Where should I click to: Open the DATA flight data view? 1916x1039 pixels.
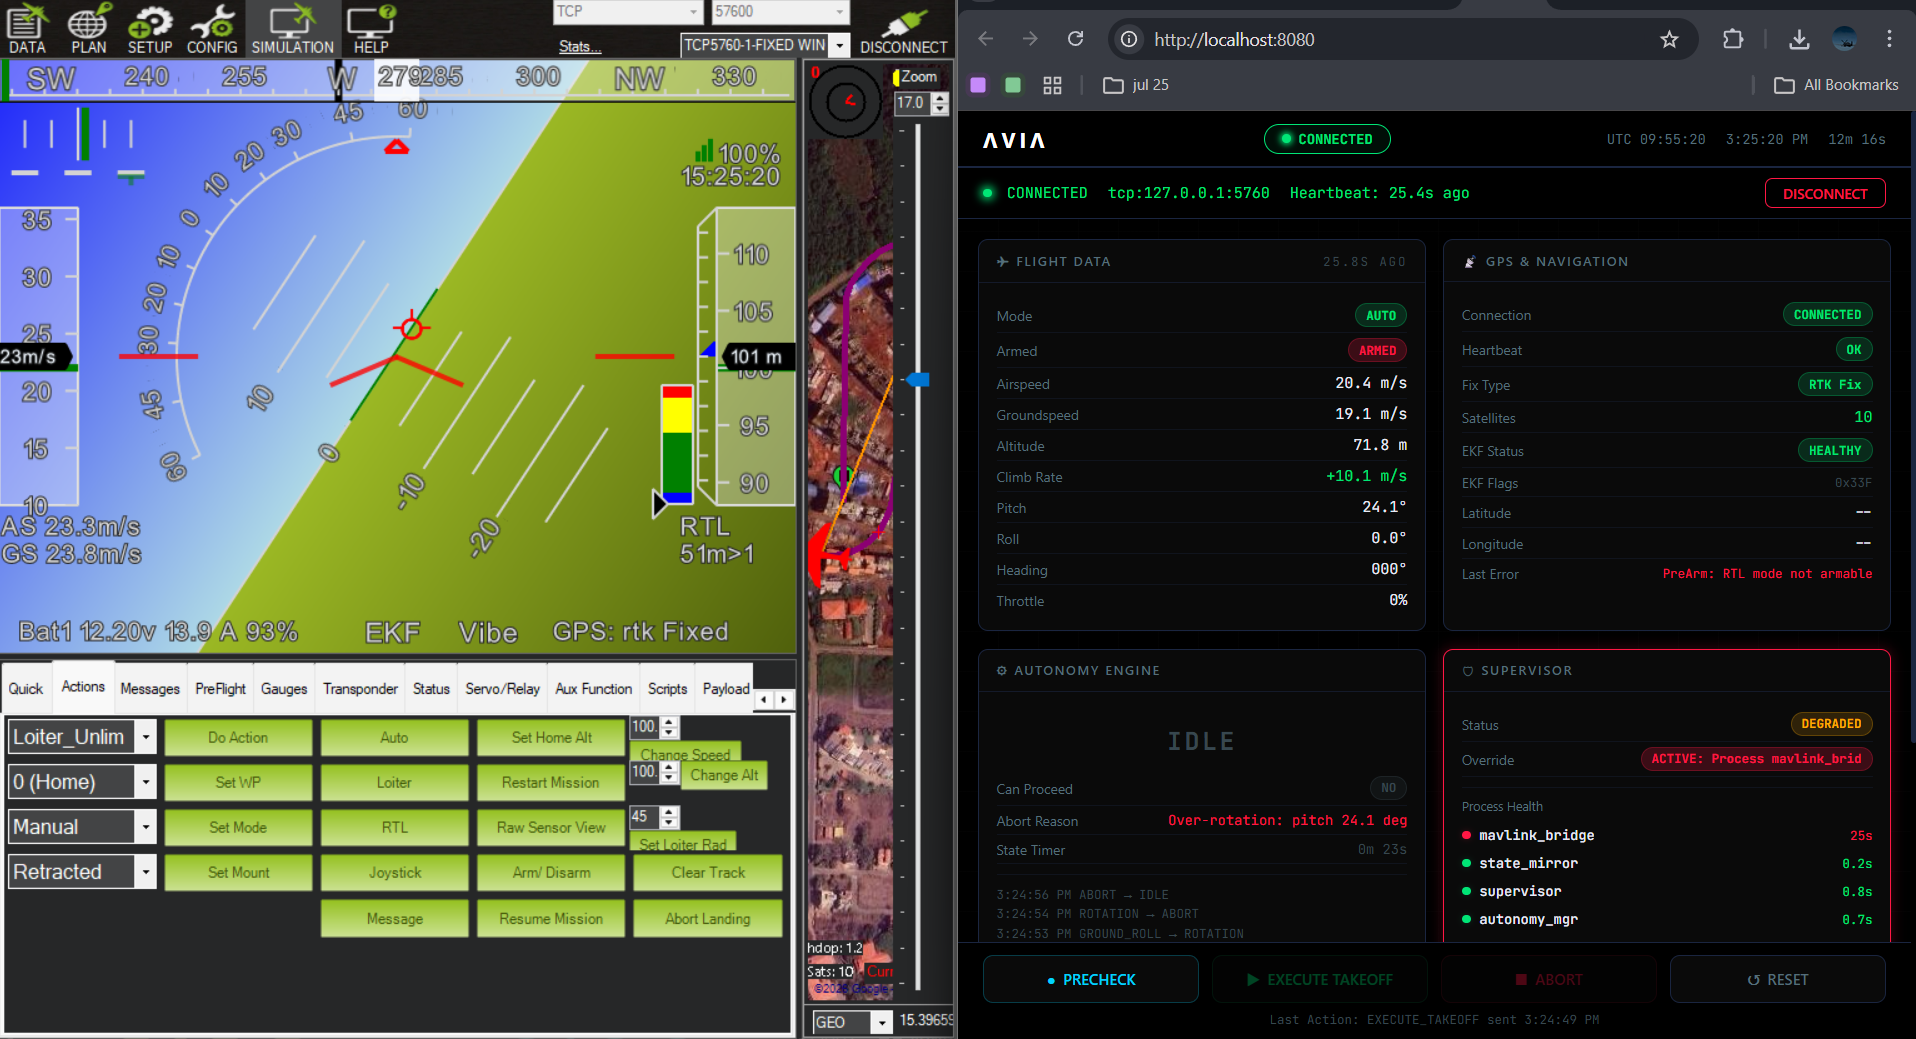[27, 28]
